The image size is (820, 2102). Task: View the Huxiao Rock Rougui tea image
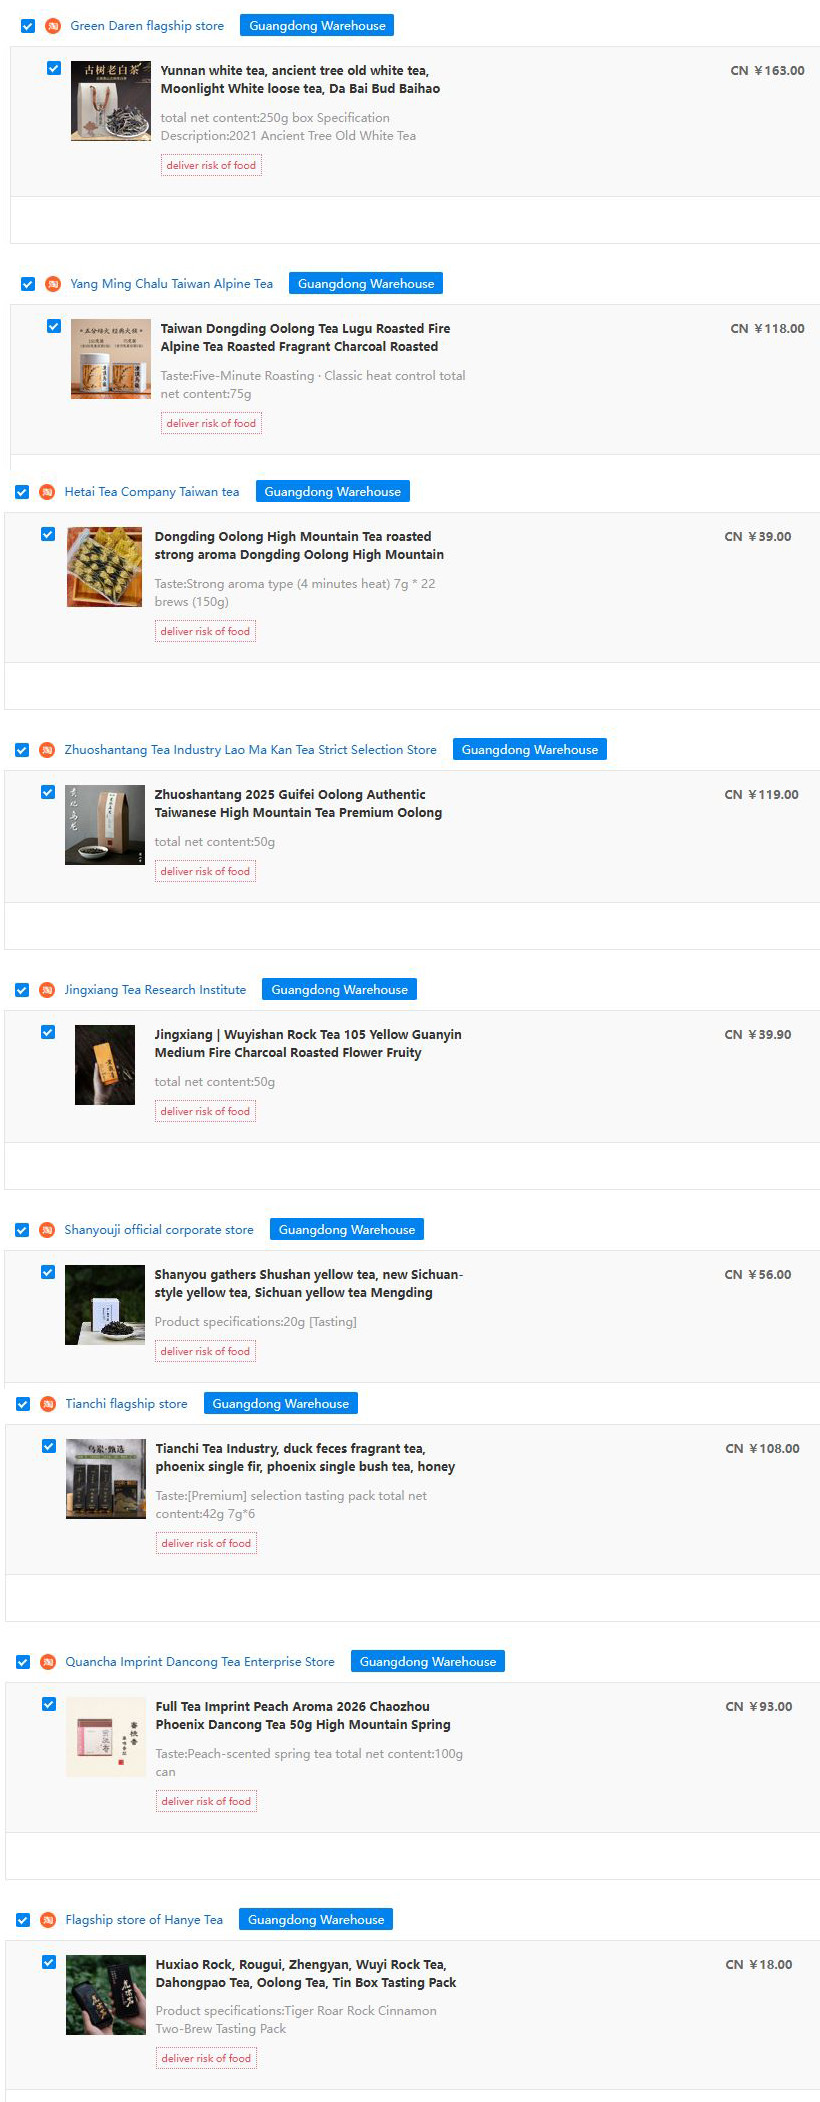pos(106,1995)
